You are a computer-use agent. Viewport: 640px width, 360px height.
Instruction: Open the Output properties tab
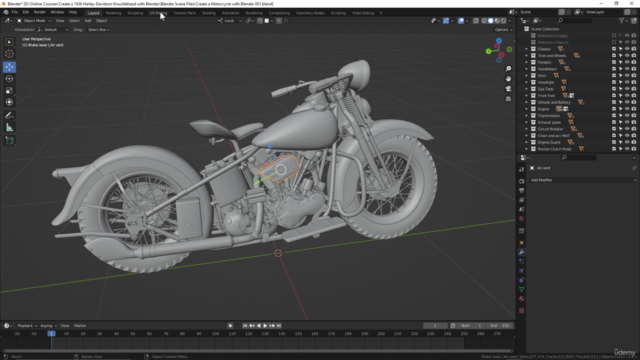click(522, 191)
